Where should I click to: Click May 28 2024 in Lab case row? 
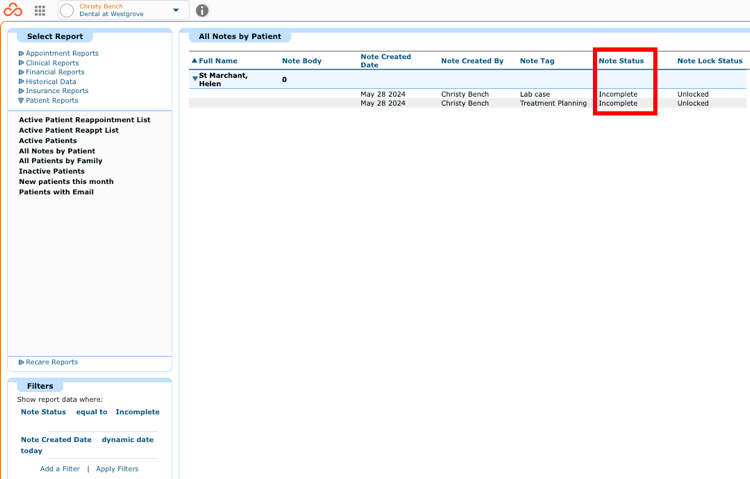[383, 94]
